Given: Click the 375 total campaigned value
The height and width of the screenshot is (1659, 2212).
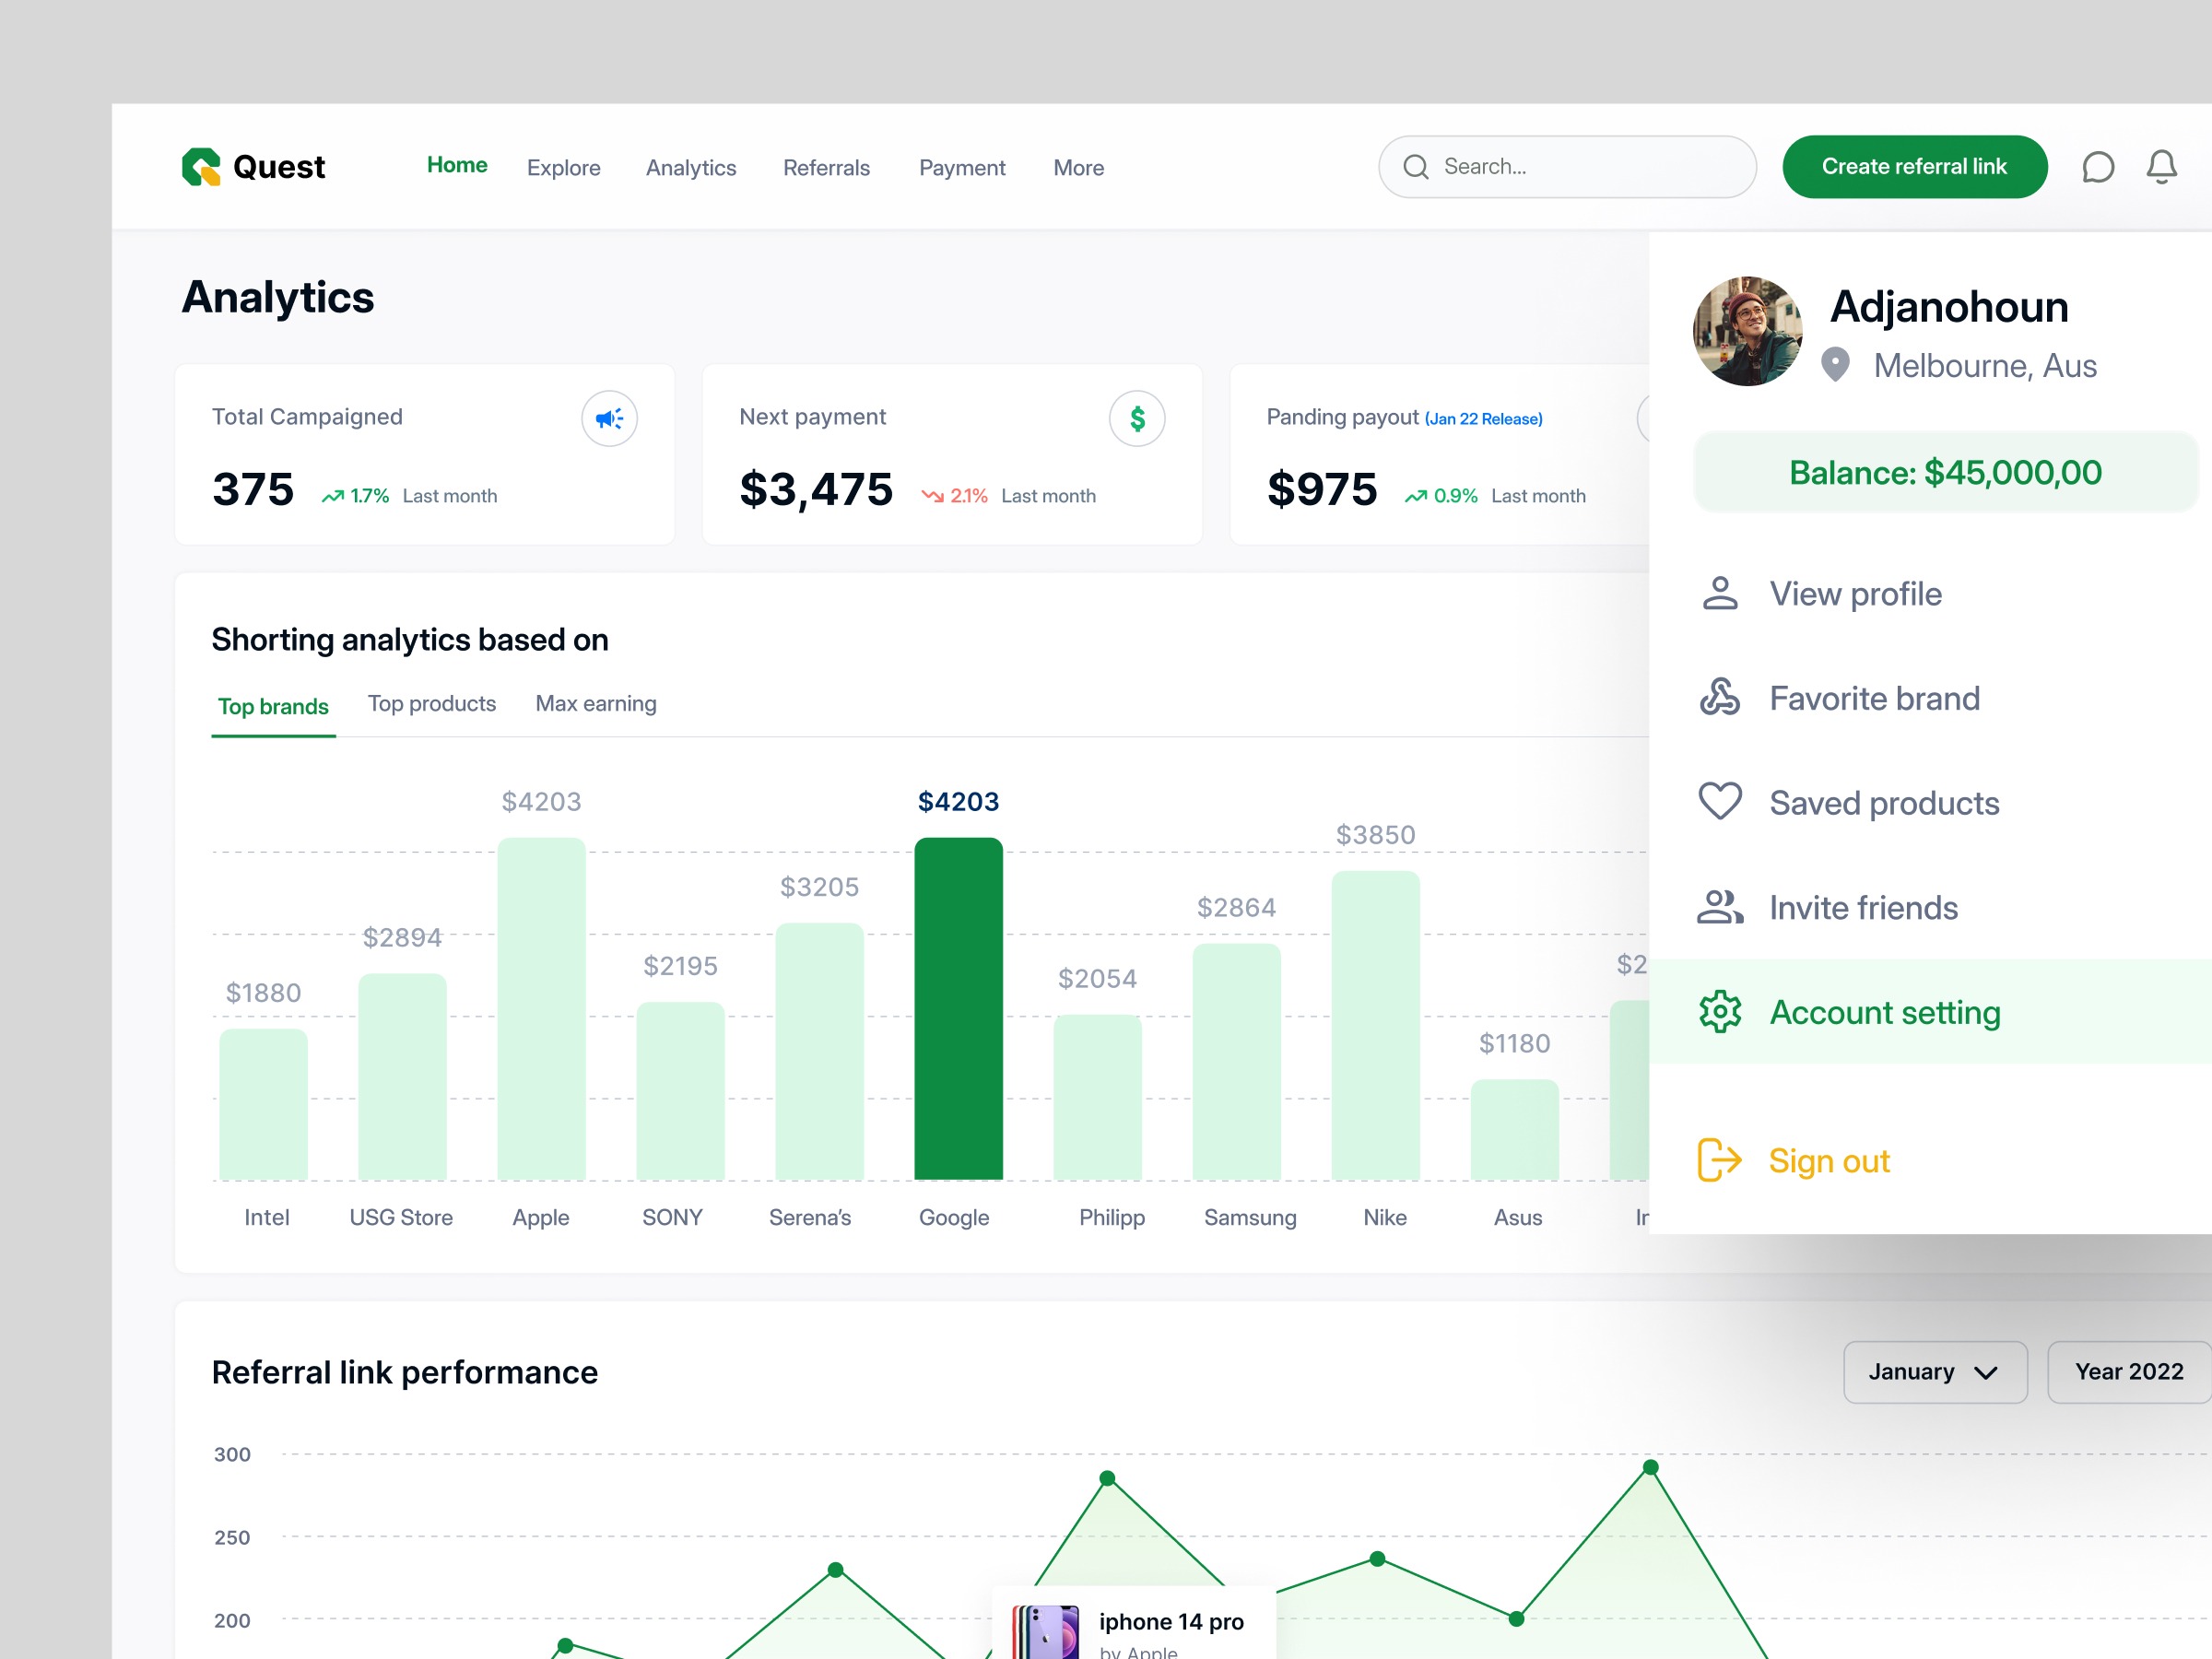Looking at the screenshot, I should [x=253, y=490].
